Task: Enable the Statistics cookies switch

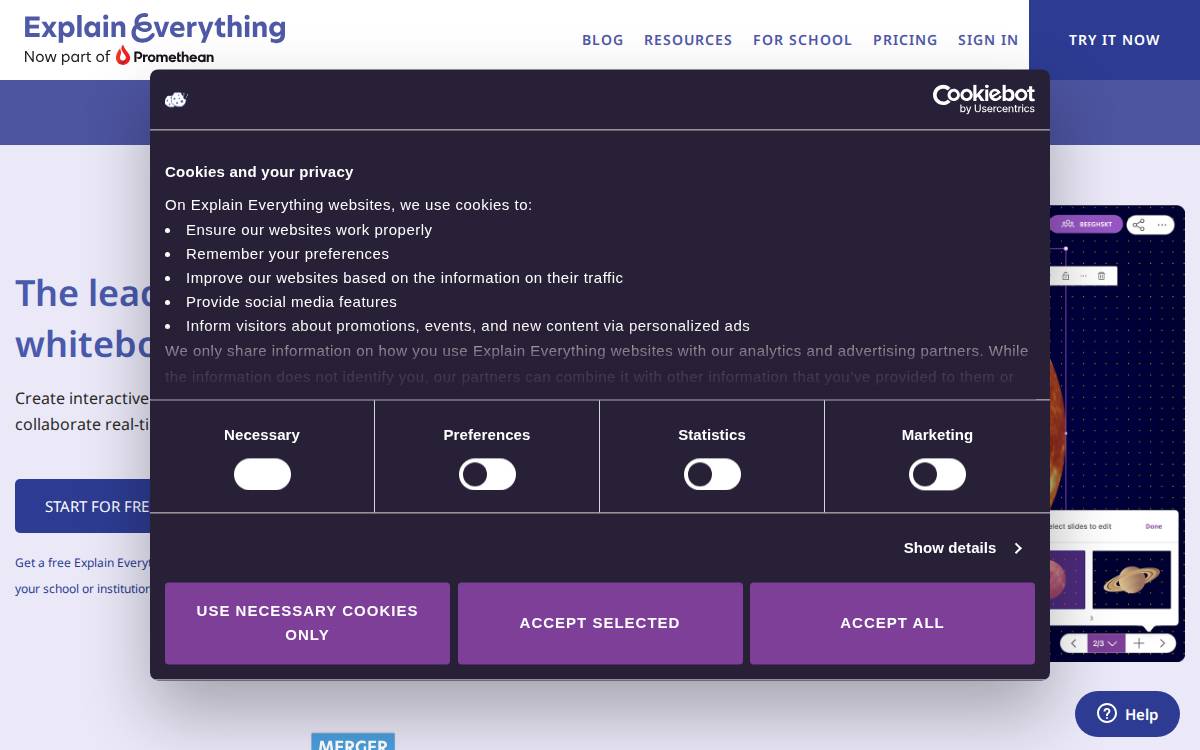Action: [712, 474]
